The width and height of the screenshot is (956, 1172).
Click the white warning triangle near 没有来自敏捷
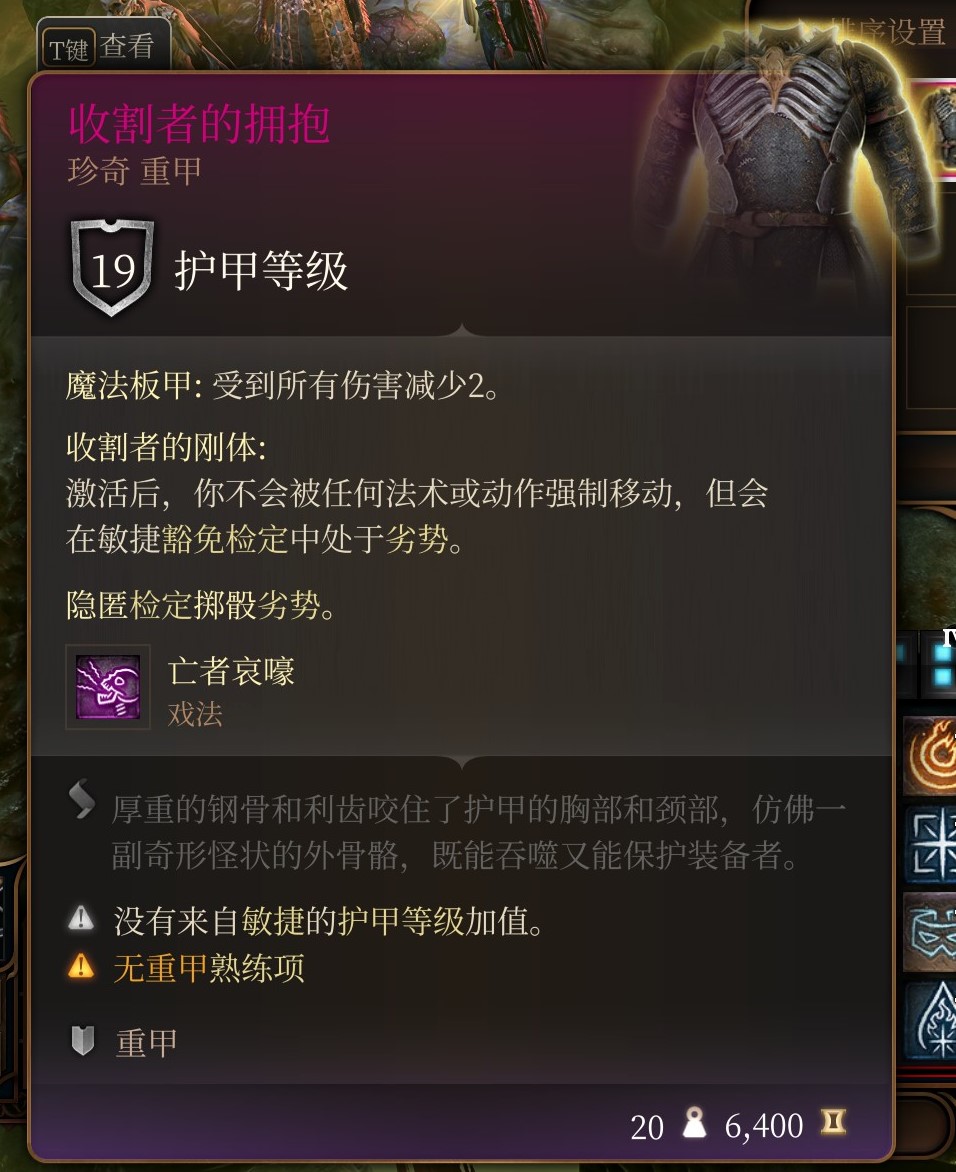click(x=81, y=919)
